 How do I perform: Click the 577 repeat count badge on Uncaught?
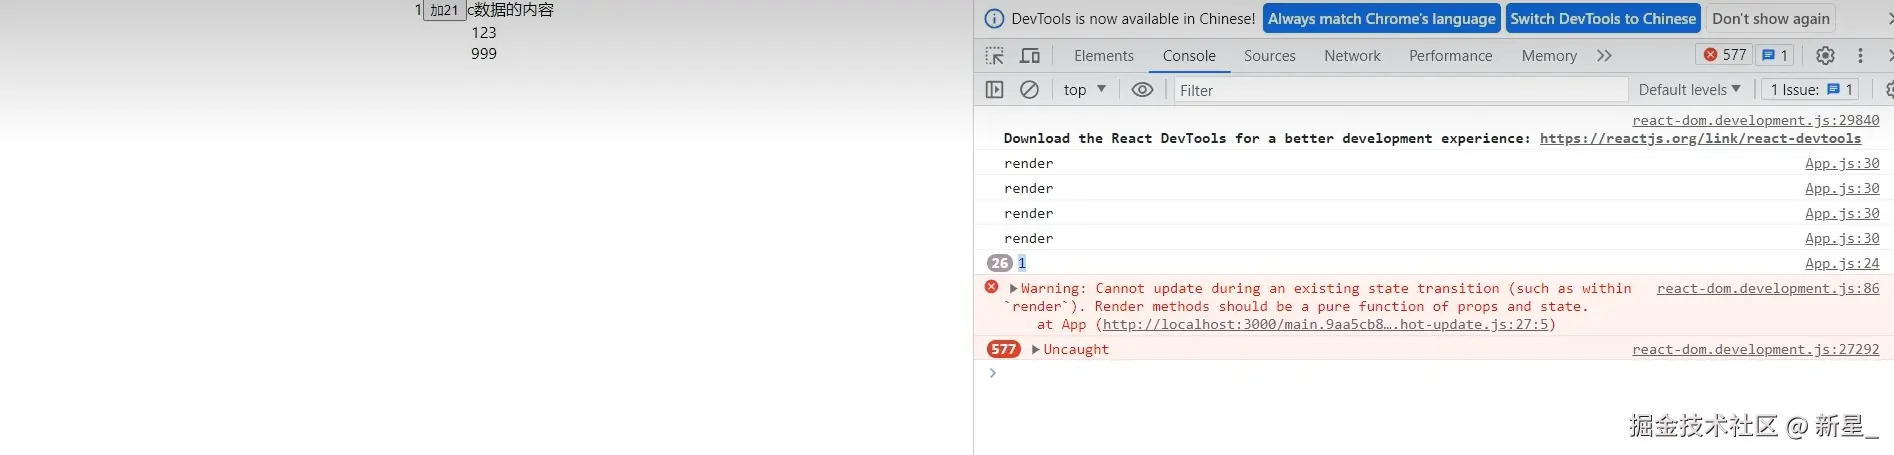point(1004,349)
